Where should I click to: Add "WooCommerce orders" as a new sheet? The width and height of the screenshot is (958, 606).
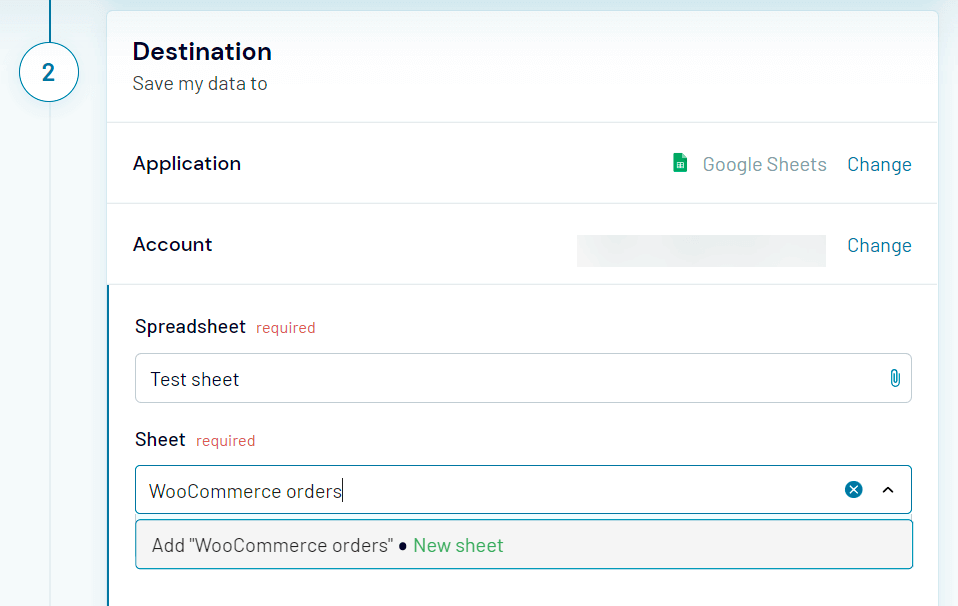pos(524,544)
